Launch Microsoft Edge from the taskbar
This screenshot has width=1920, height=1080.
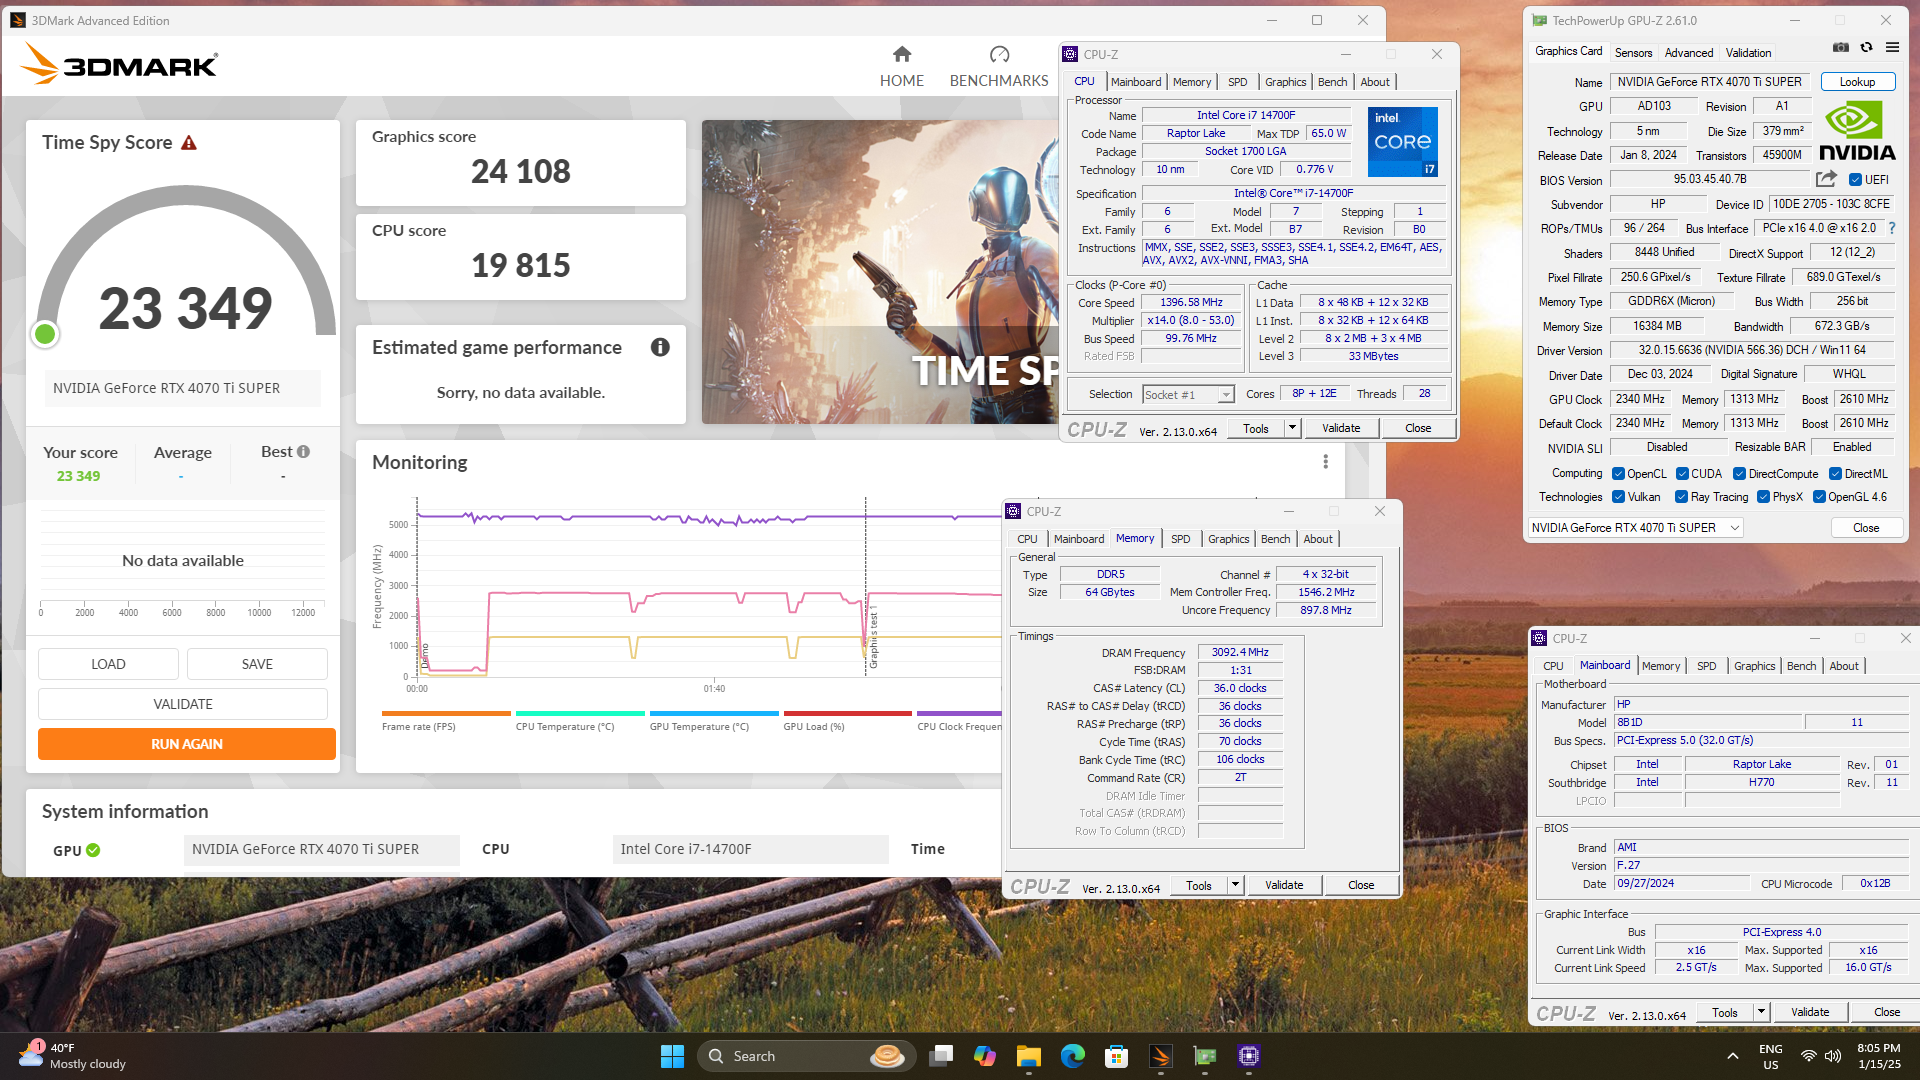(1073, 1056)
